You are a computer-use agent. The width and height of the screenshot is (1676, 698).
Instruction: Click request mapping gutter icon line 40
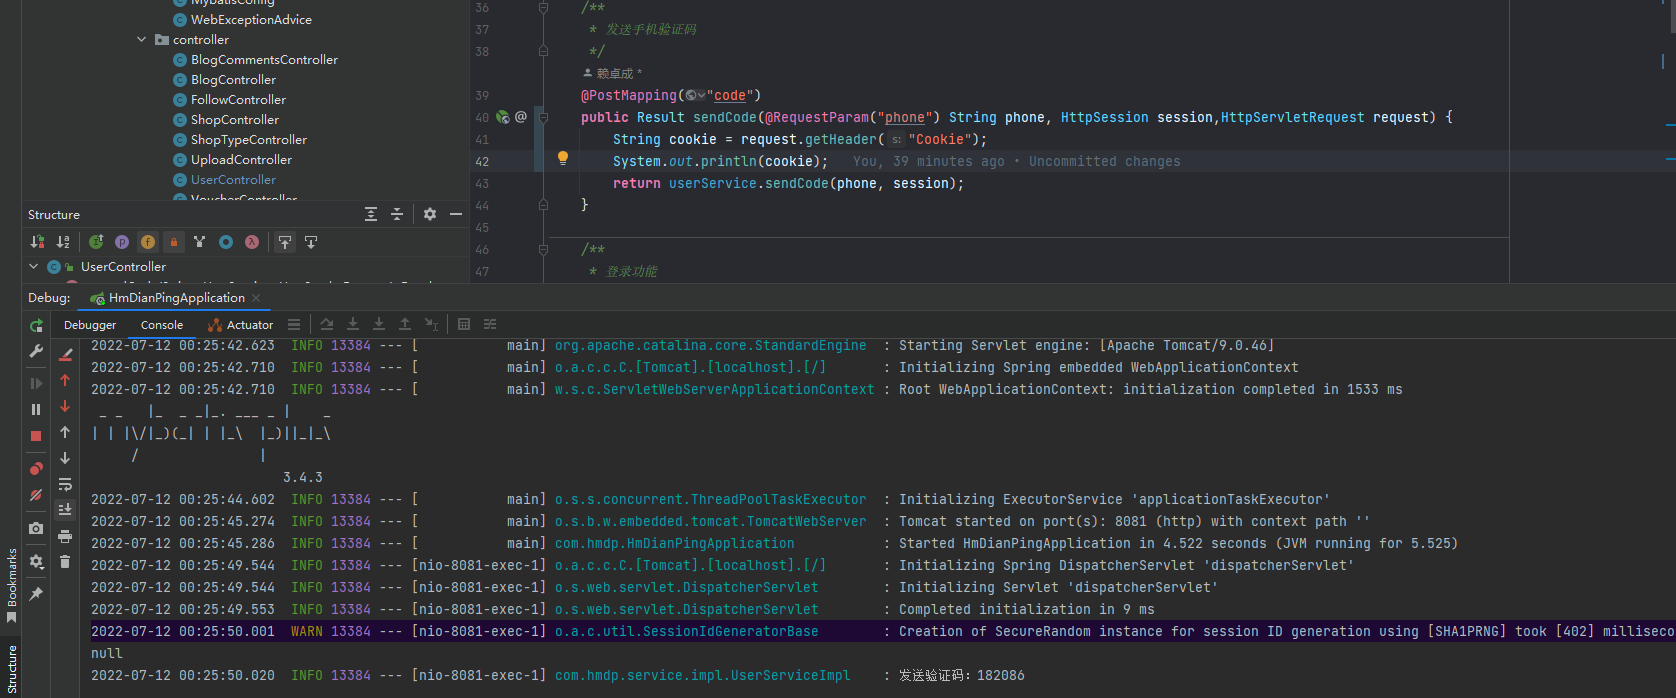(503, 117)
